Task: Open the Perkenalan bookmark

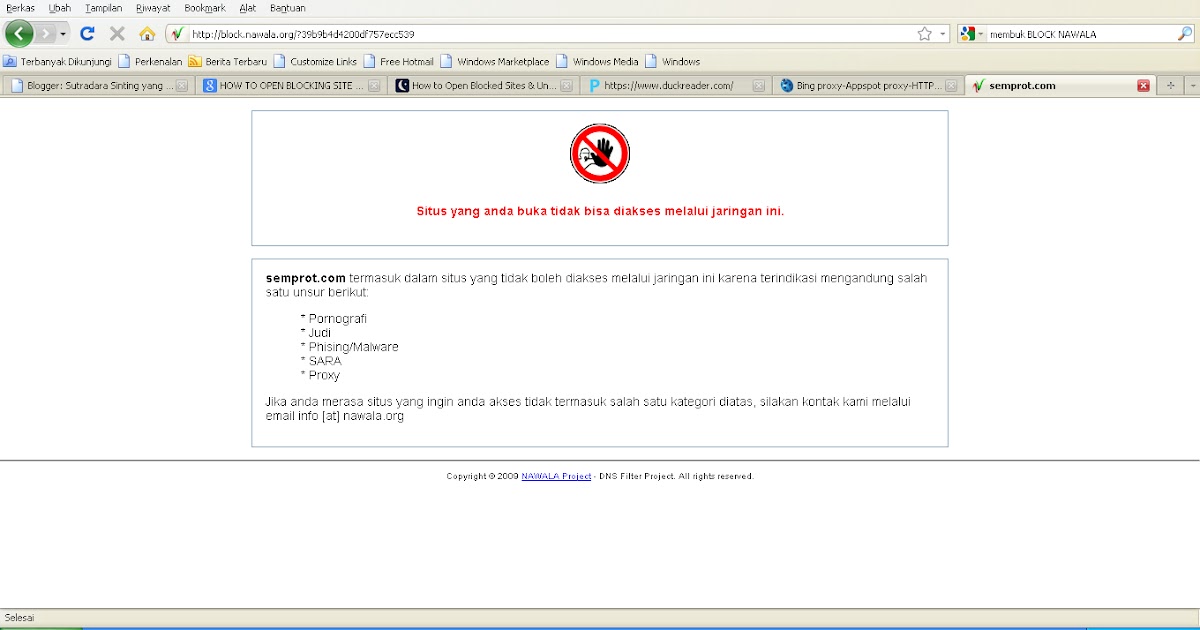Action: click(150, 61)
